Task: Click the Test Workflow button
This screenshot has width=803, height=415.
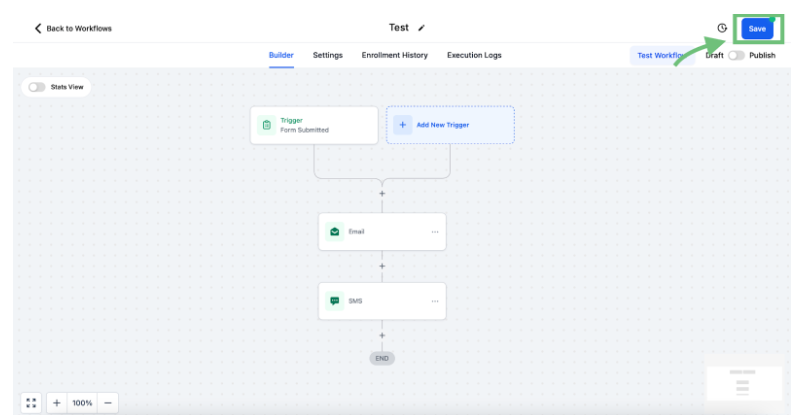Action: tap(662, 55)
